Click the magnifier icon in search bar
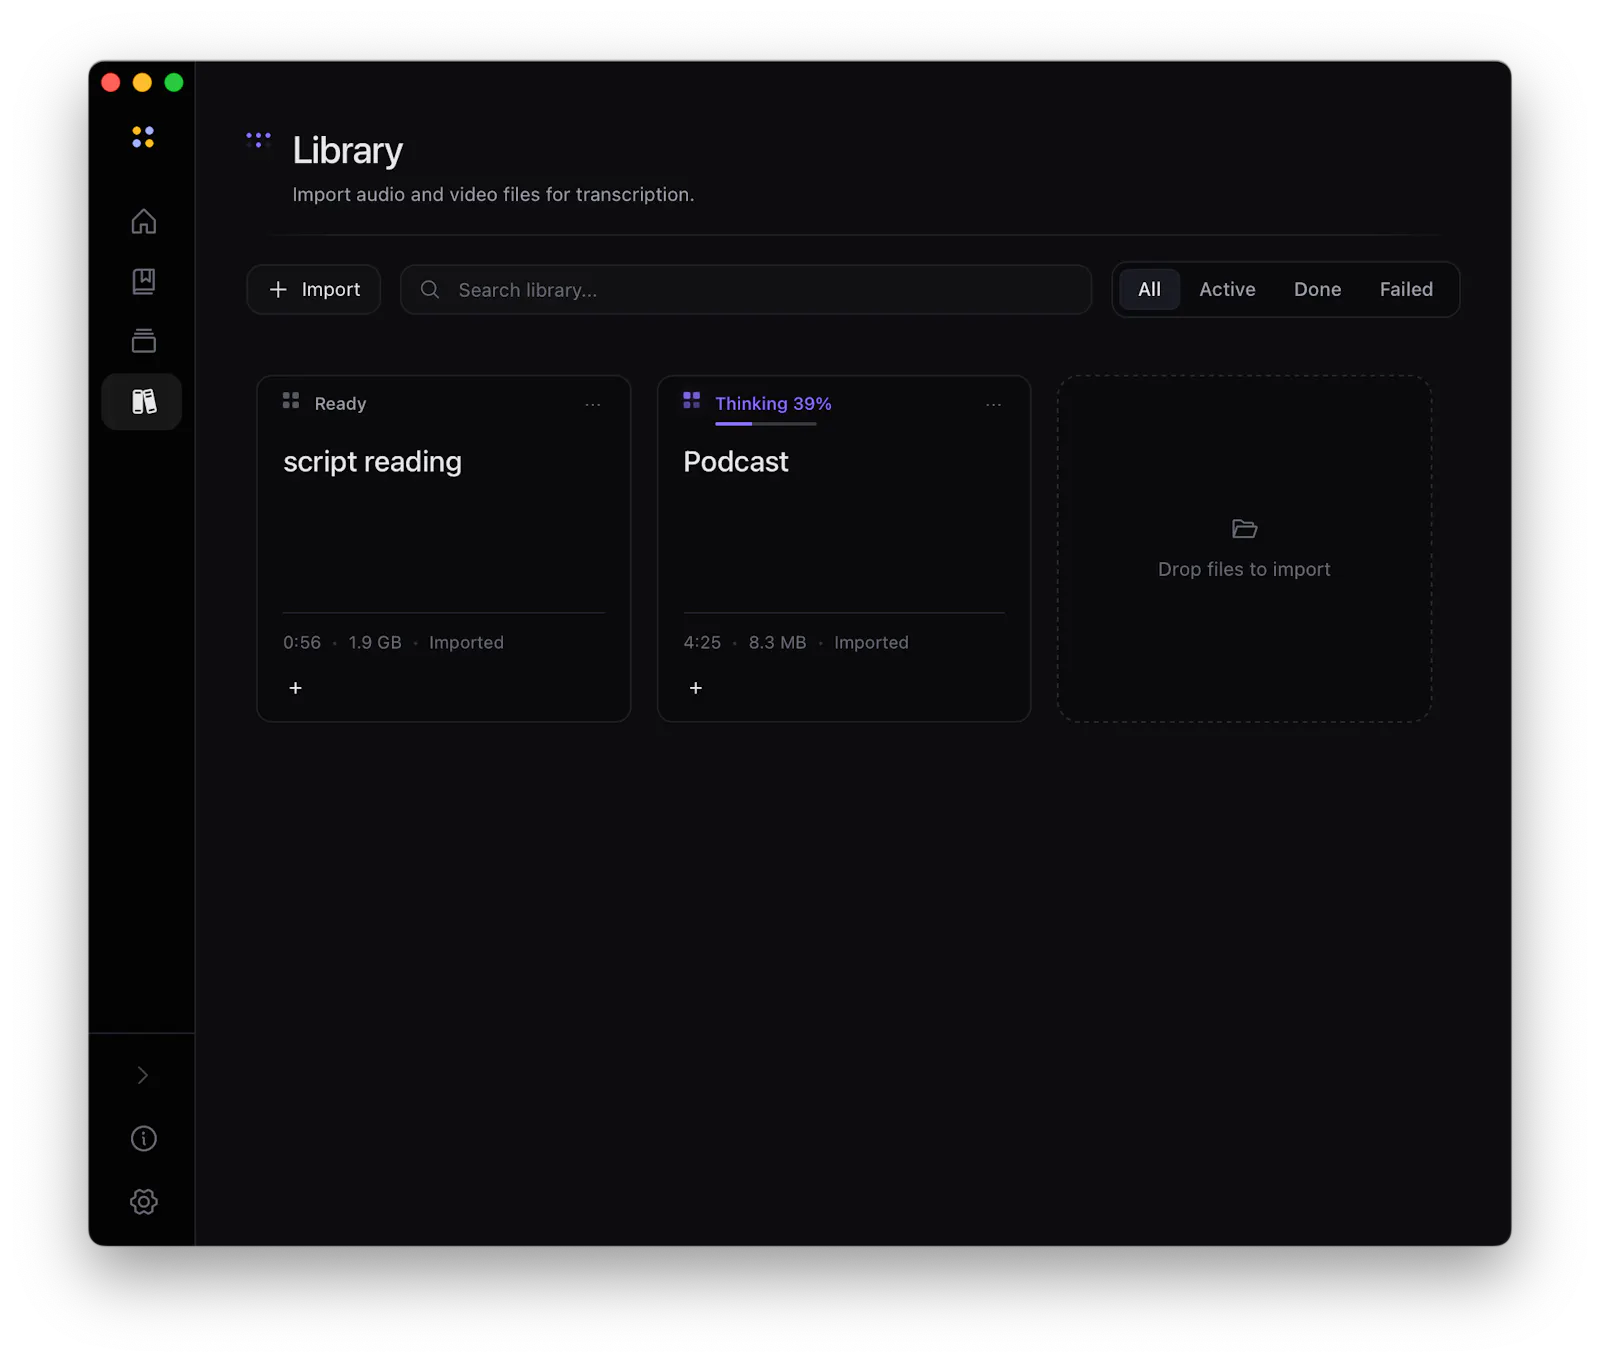 [430, 290]
